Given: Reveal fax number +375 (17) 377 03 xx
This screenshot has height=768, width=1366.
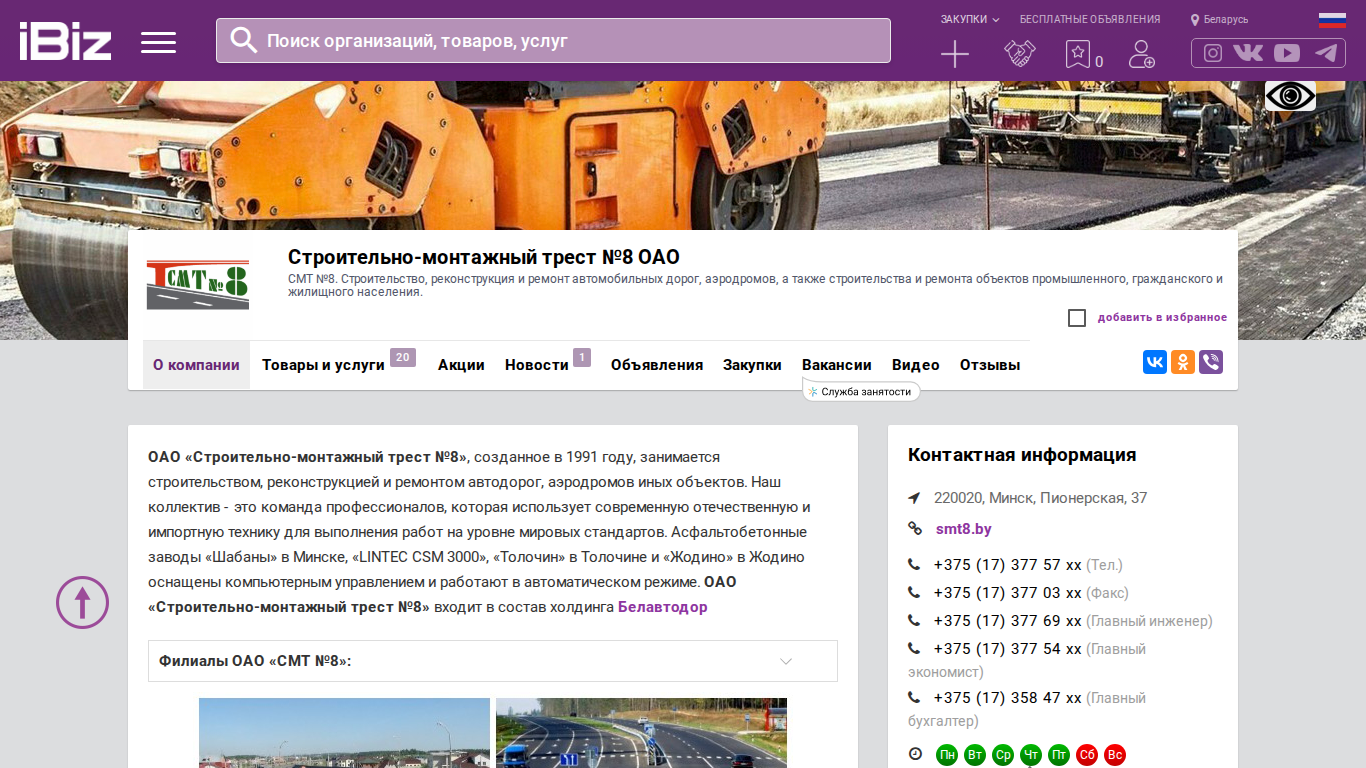Looking at the screenshot, I should (x=1008, y=593).
